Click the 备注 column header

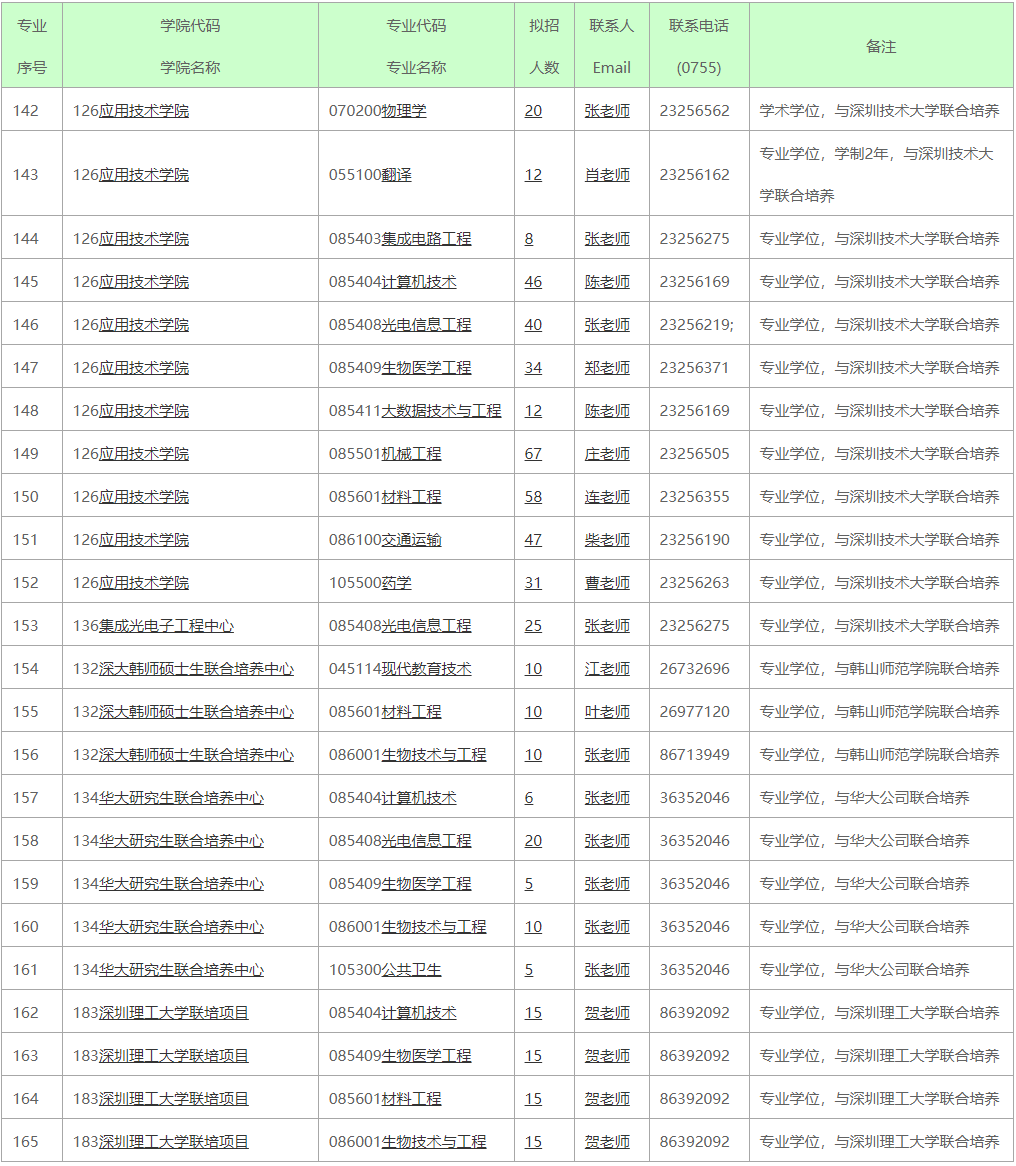[881, 45]
